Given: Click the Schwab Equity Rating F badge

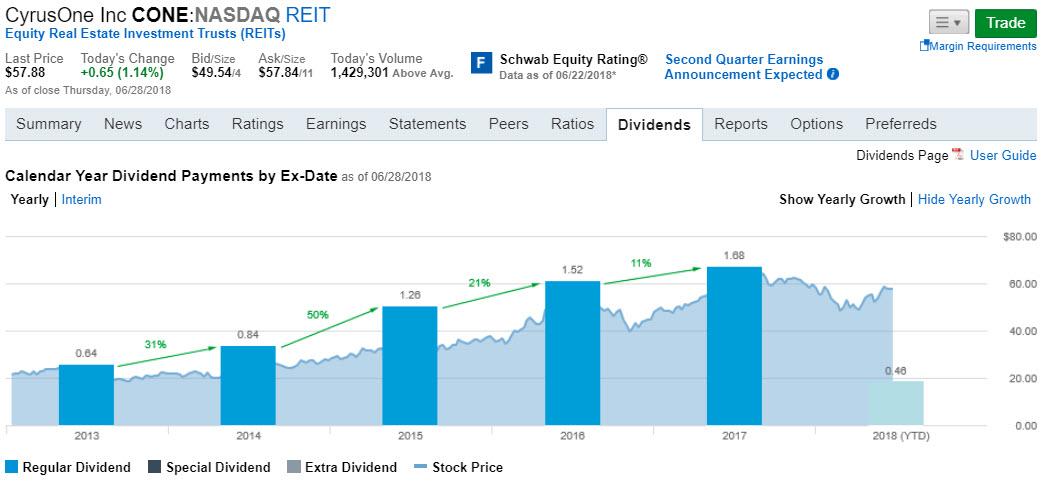Looking at the screenshot, I should [482, 64].
